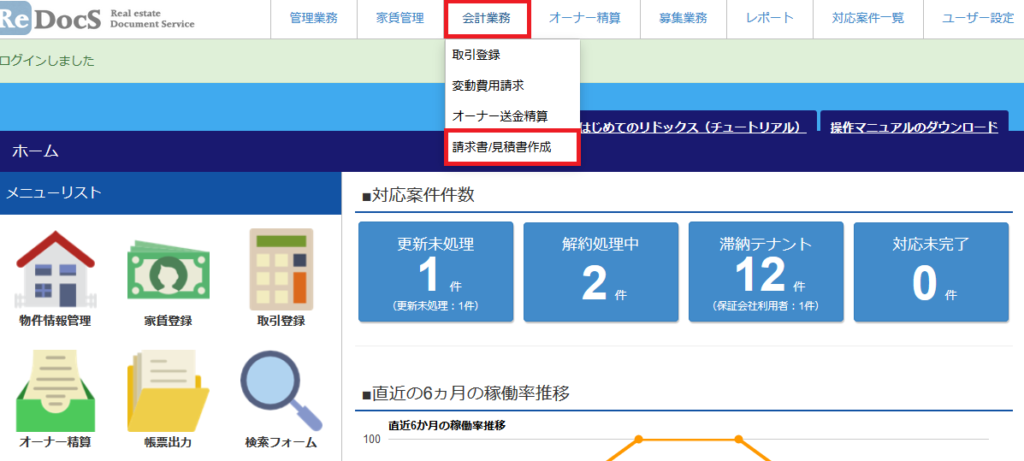Open the 対応未完了 0件 card

tap(931, 272)
